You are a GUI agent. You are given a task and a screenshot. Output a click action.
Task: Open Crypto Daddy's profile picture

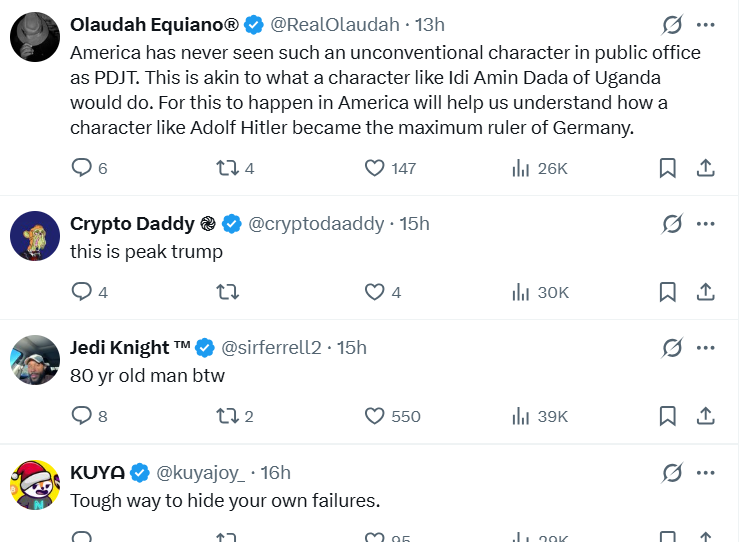click(x=35, y=236)
